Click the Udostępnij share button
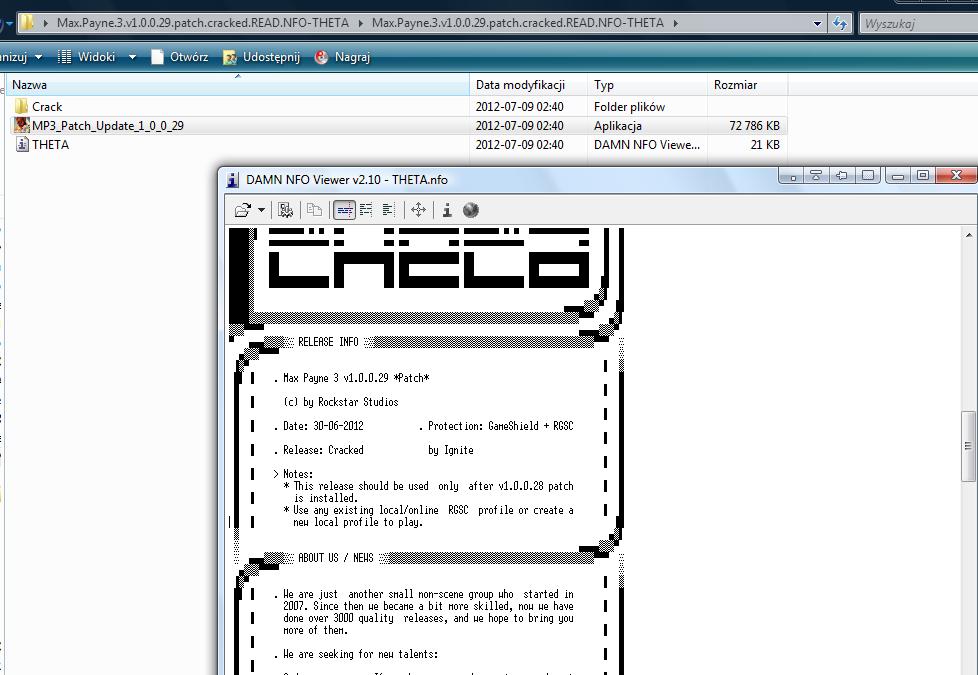 tap(262, 57)
